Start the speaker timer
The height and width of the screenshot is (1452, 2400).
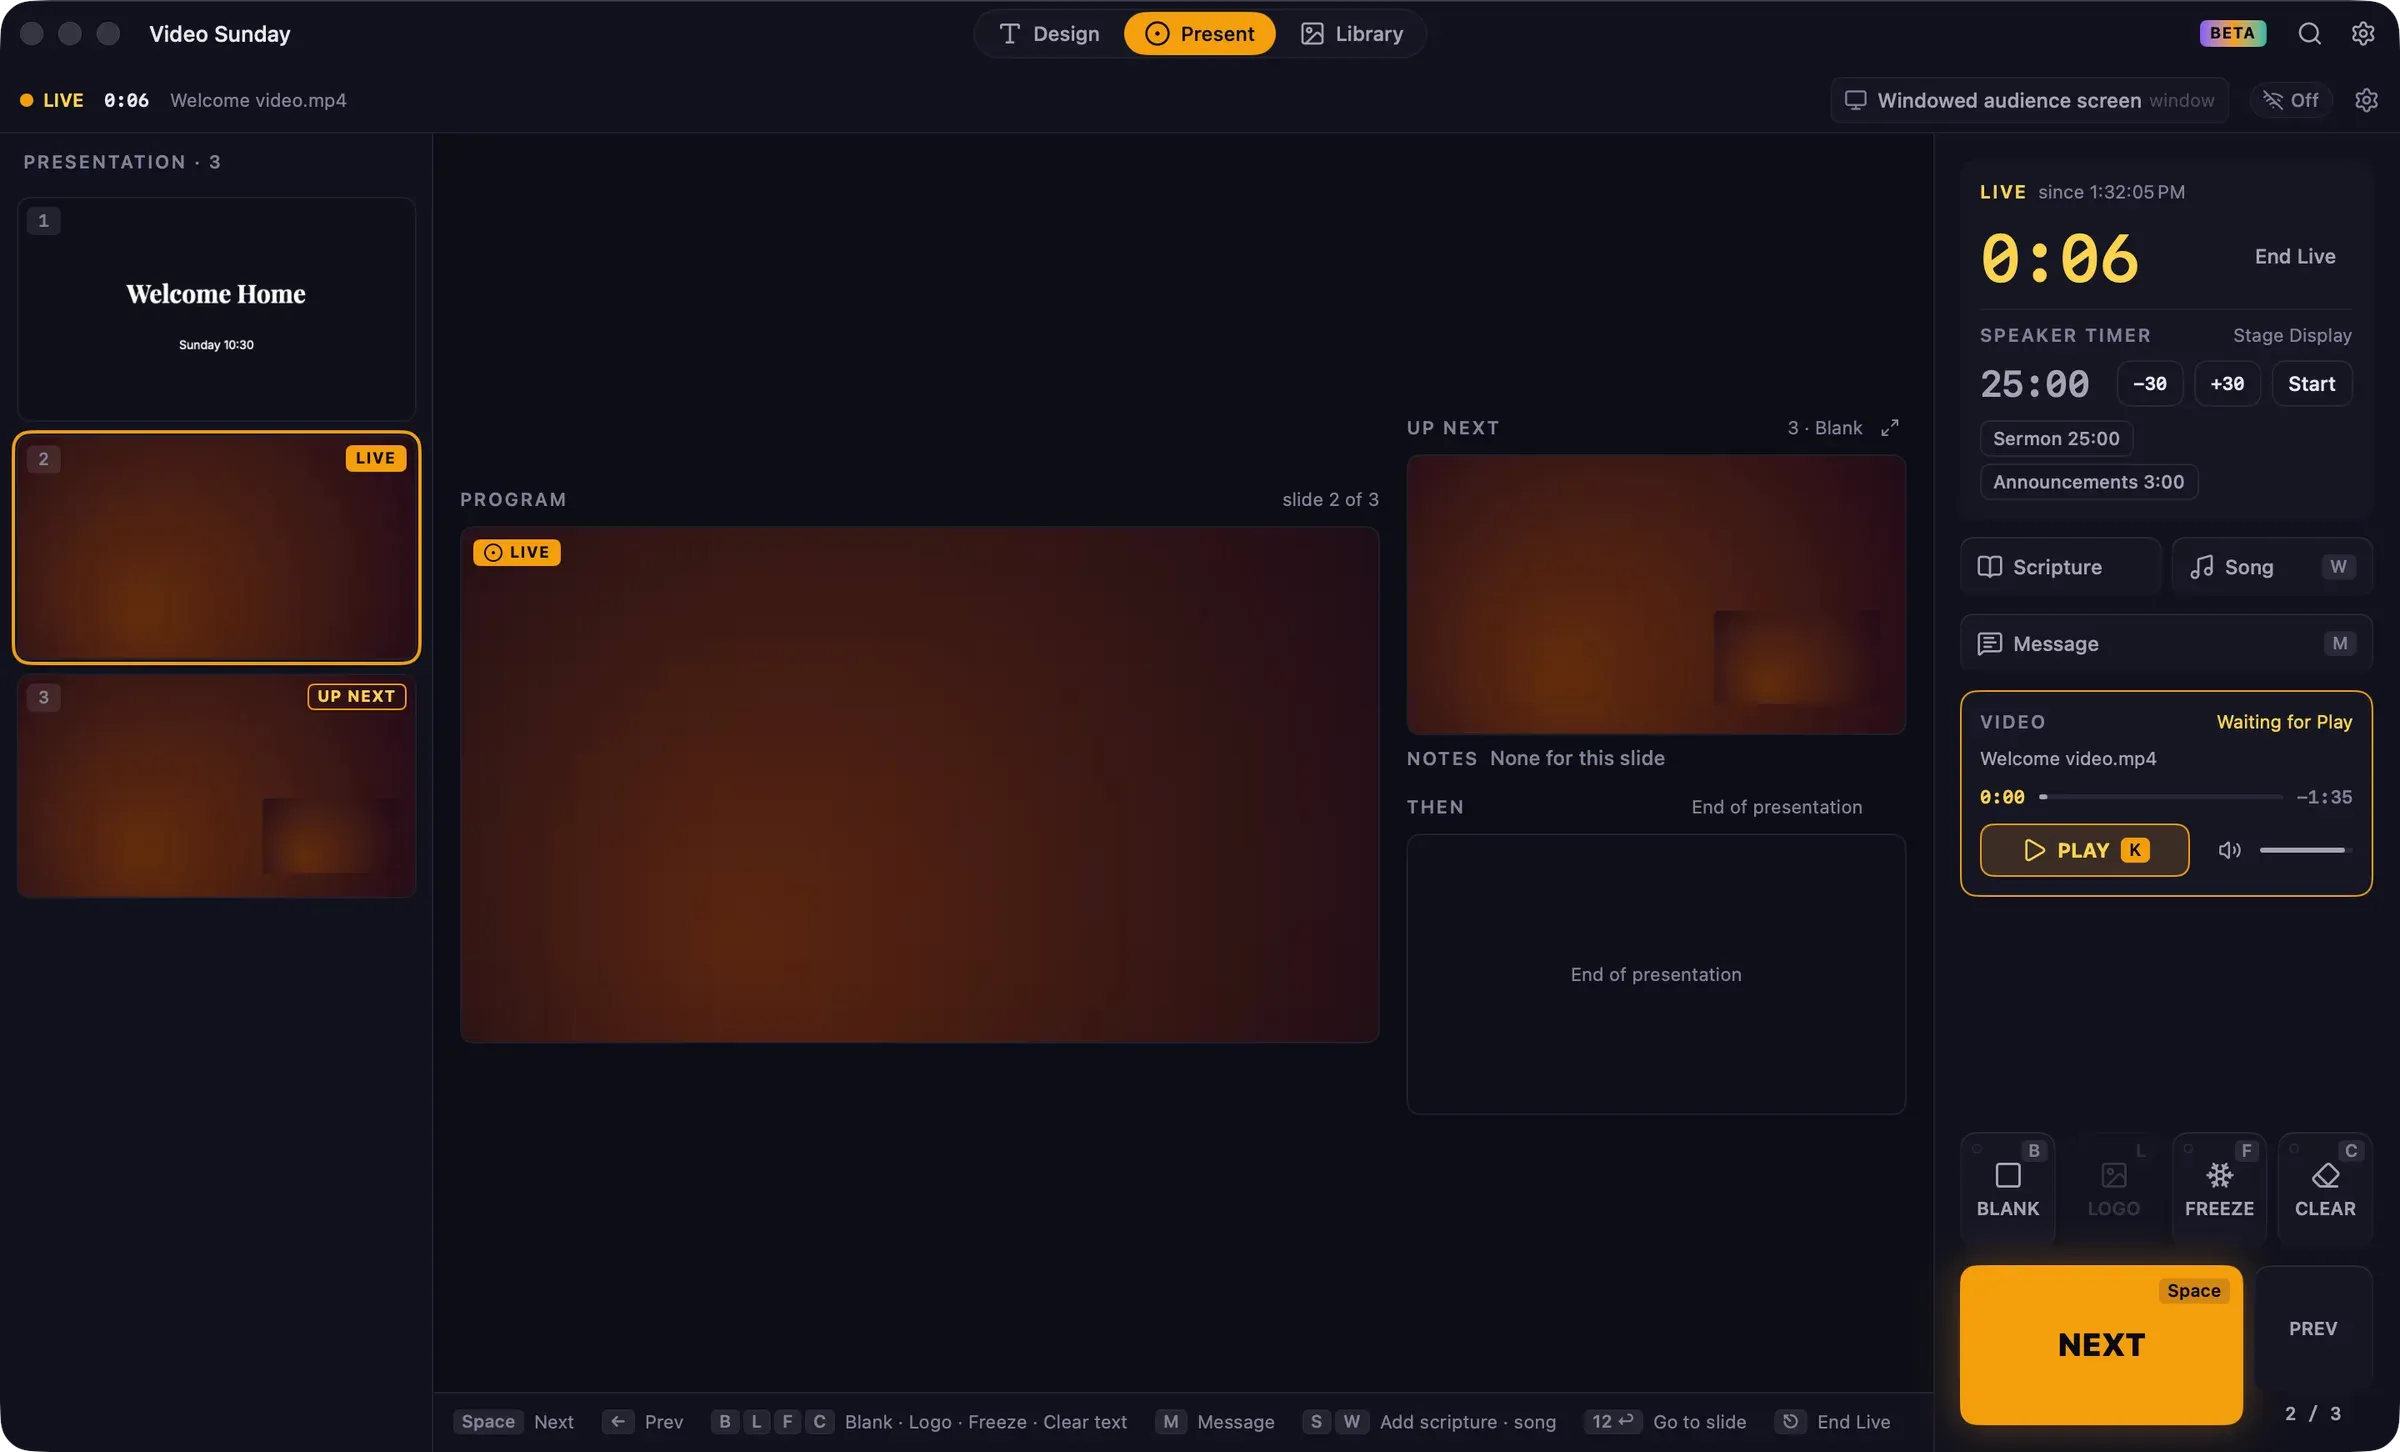[x=2312, y=384]
